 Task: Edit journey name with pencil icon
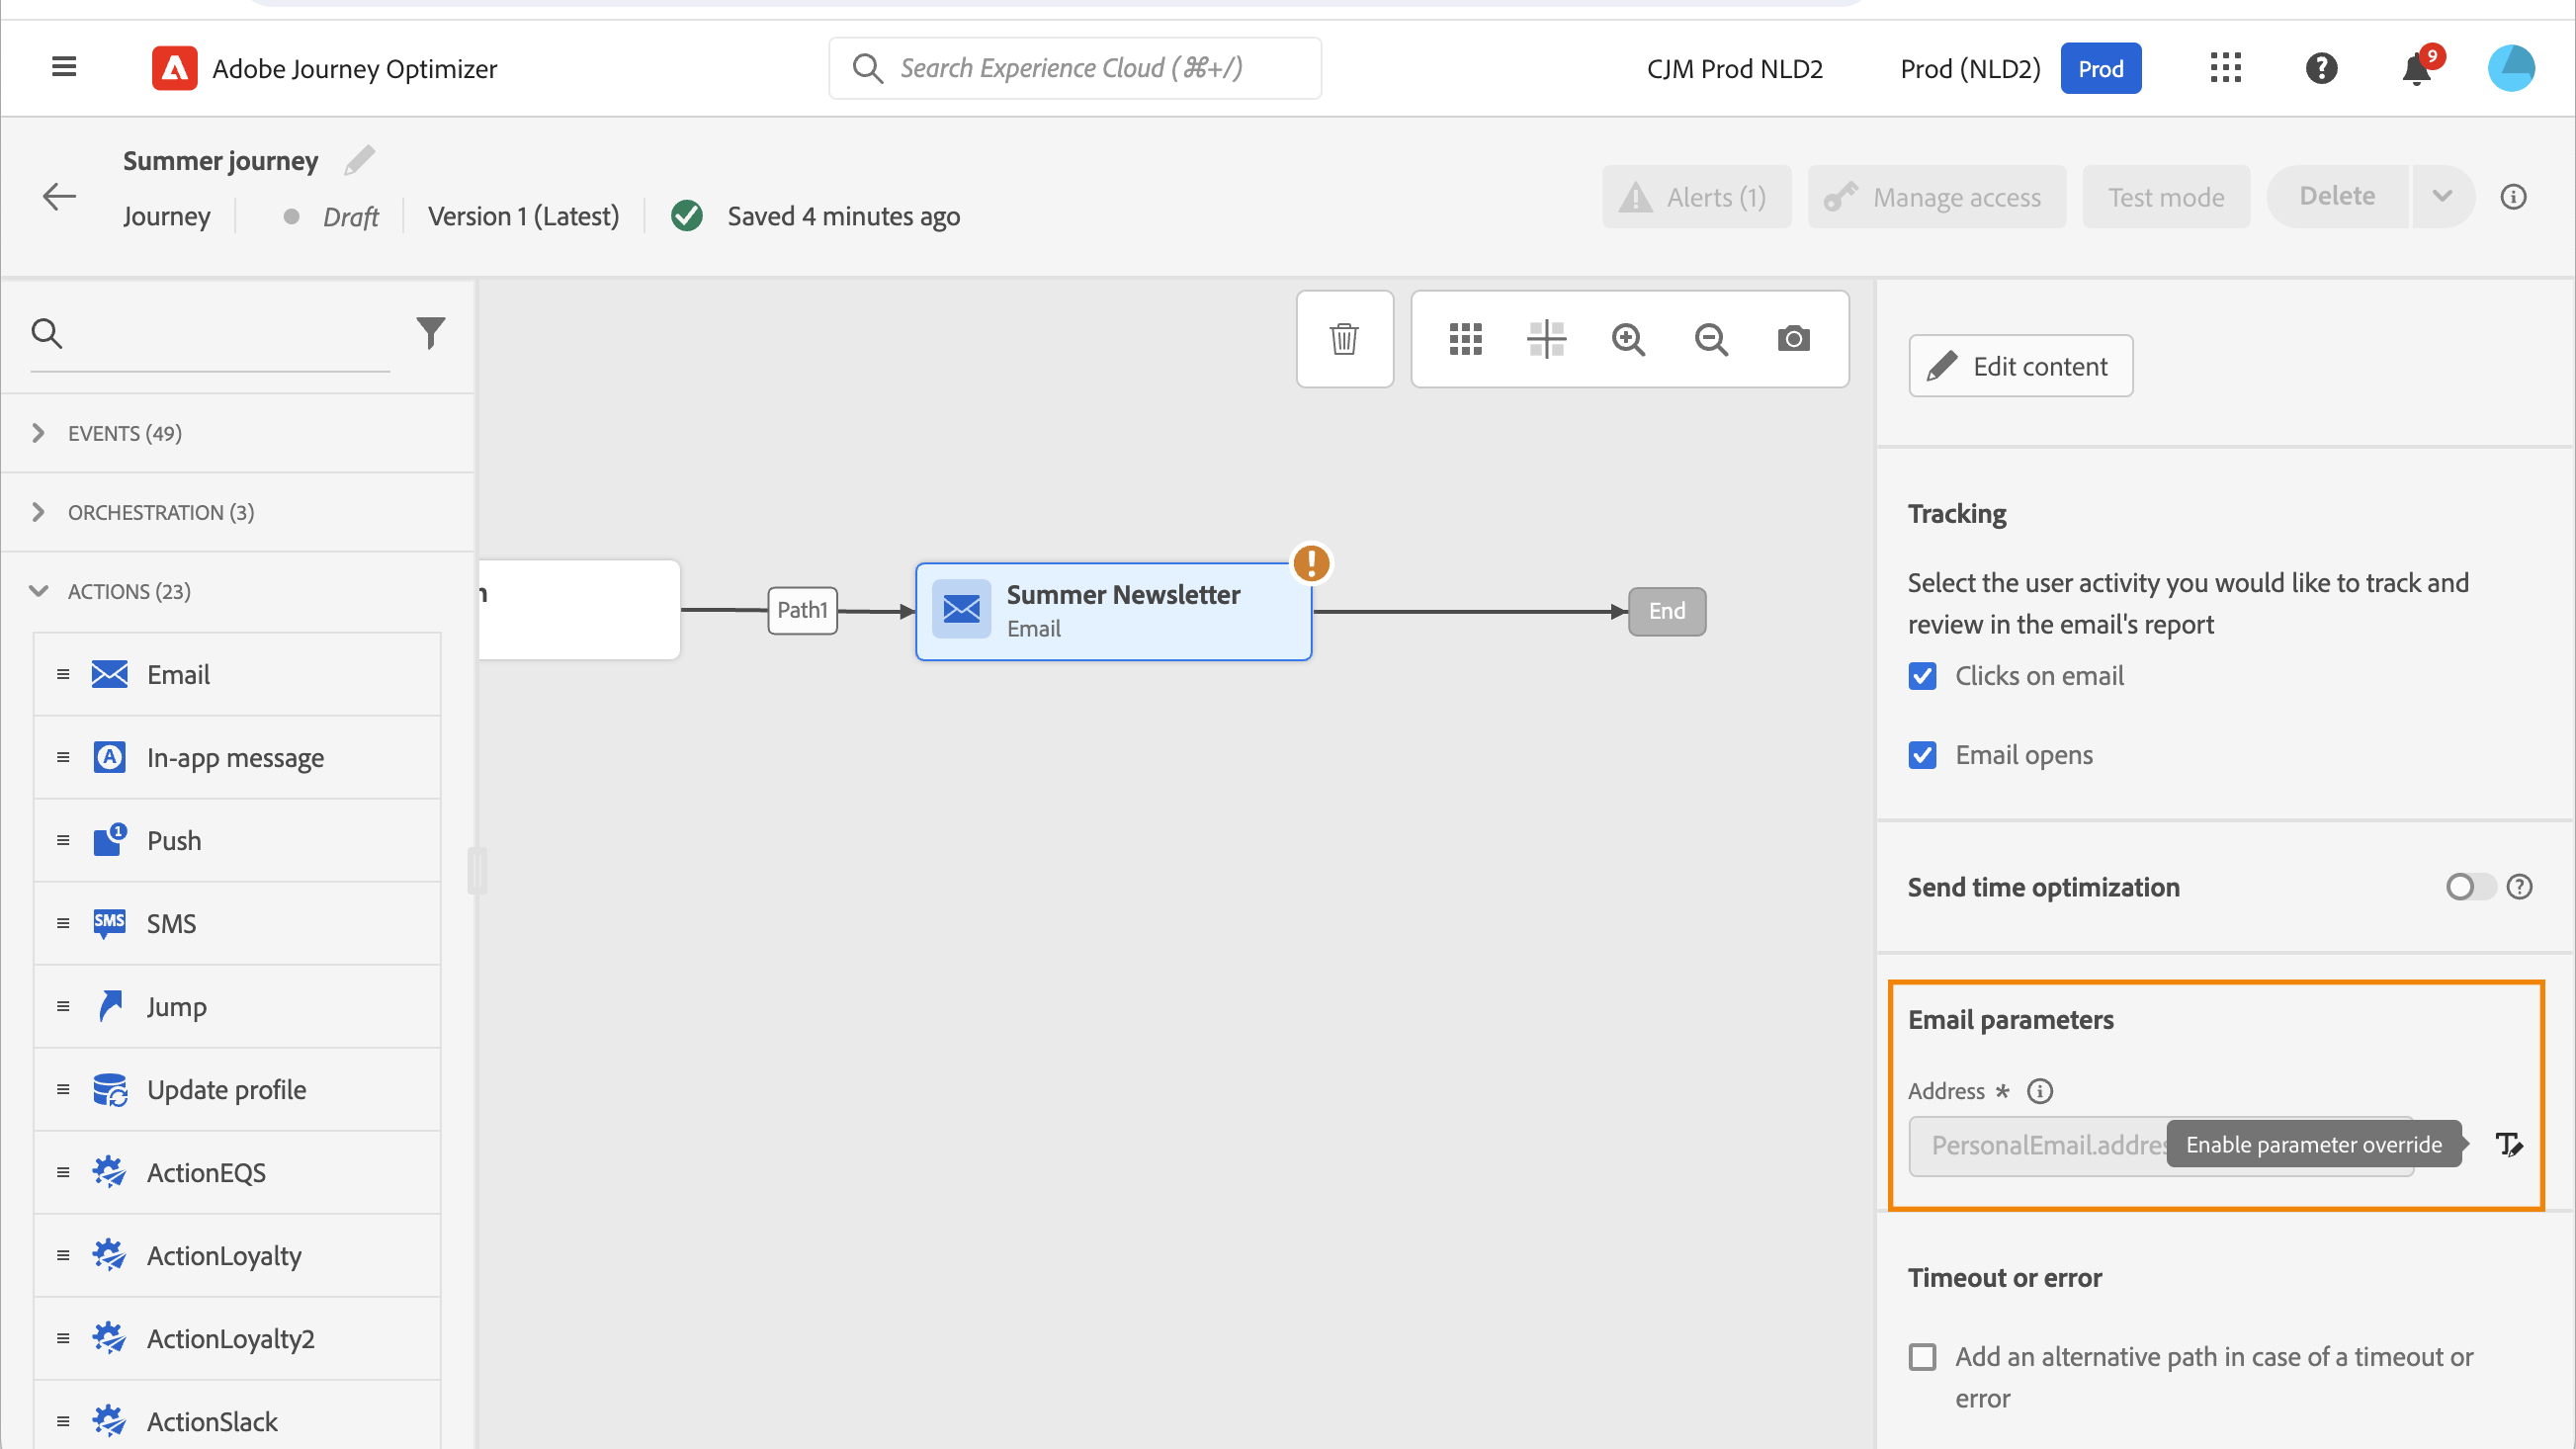coord(359,161)
